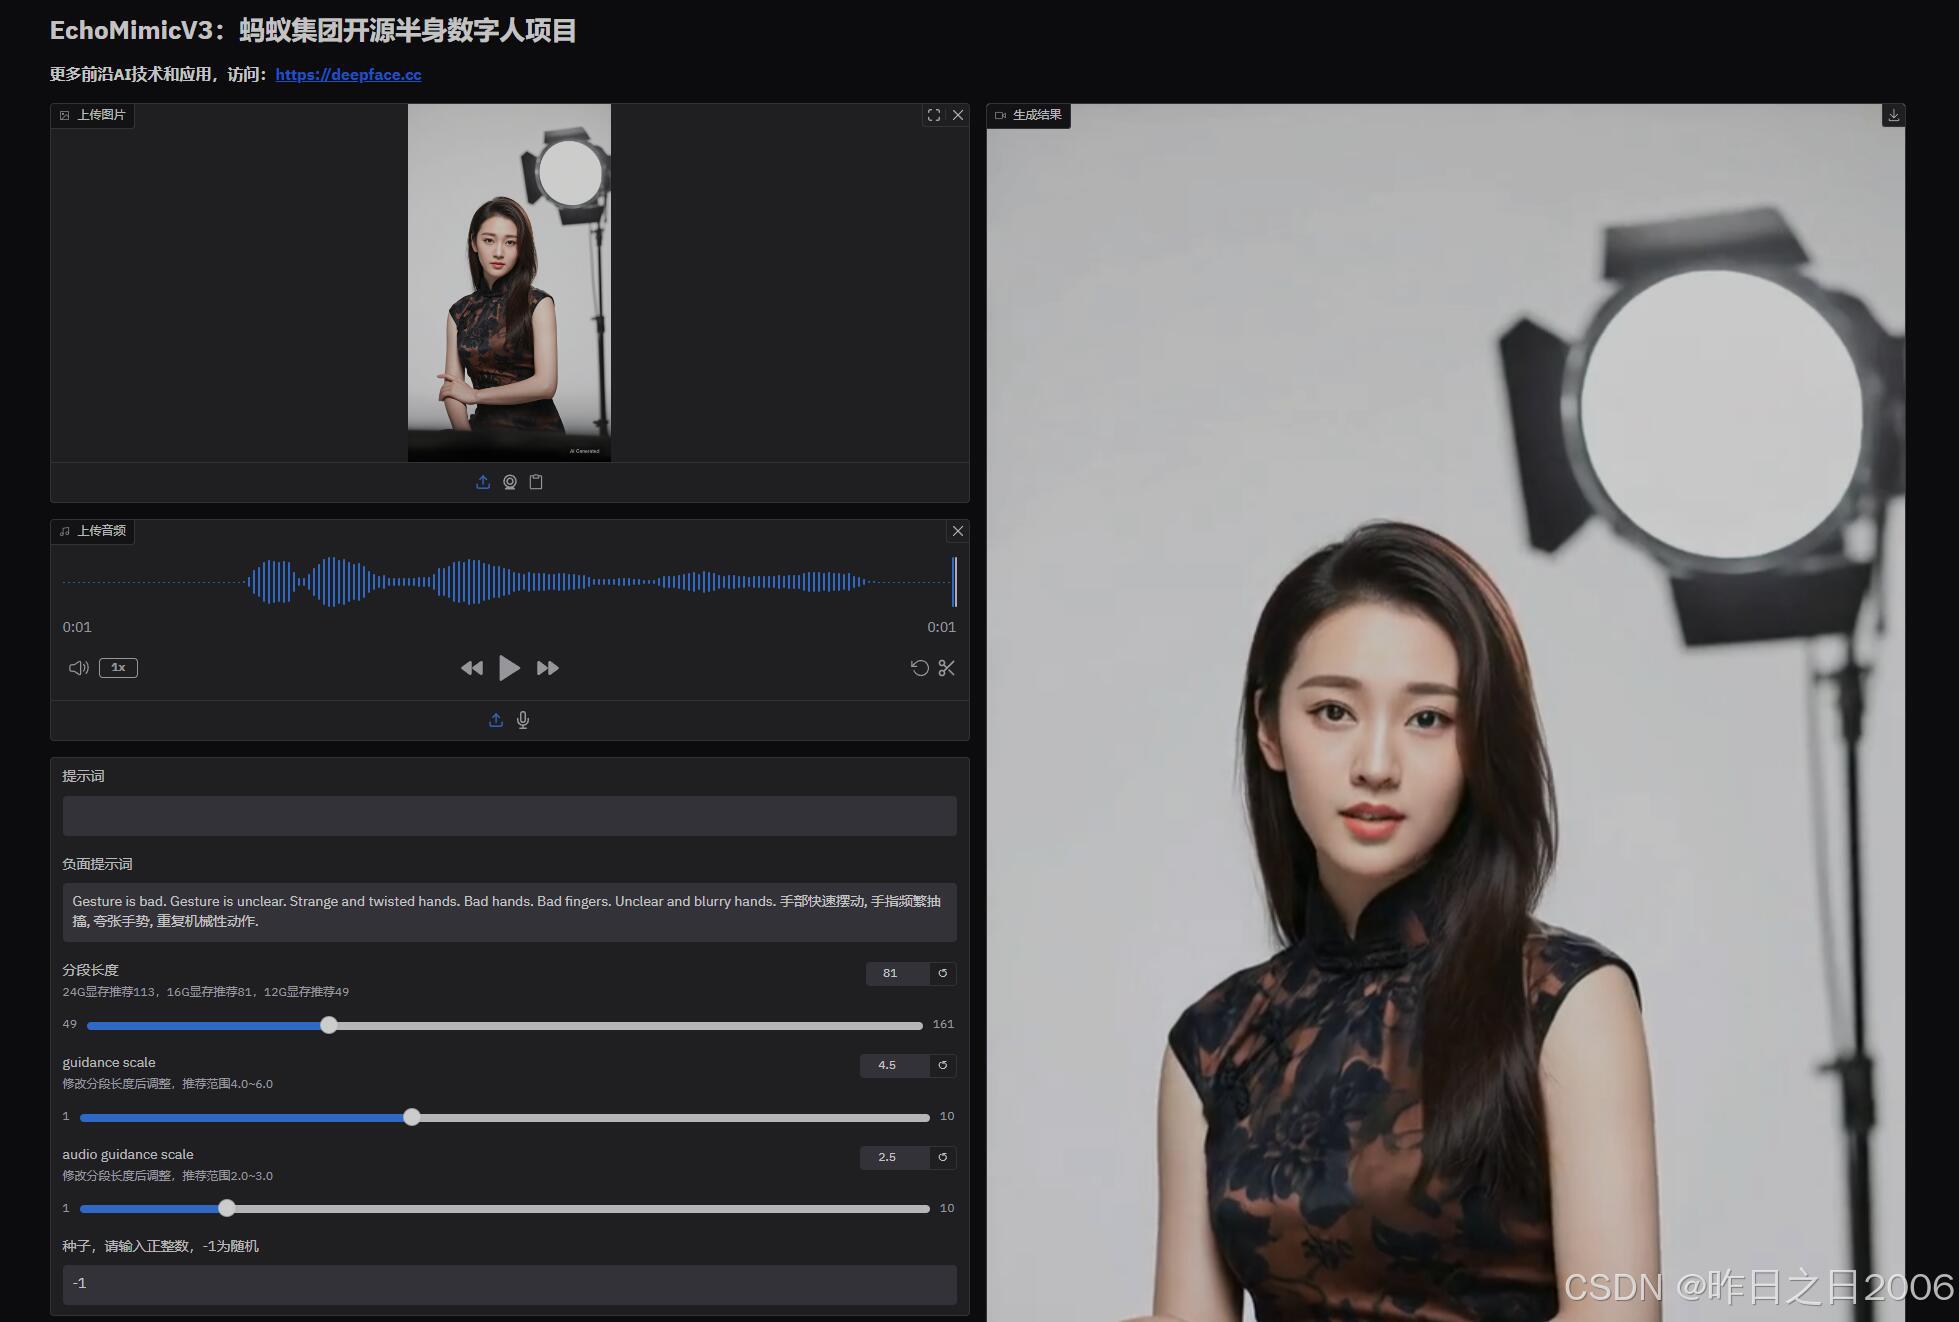This screenshot has width=1959, height=1322.
Task: Play the uploaded audio
Action: tap(509, 668)
